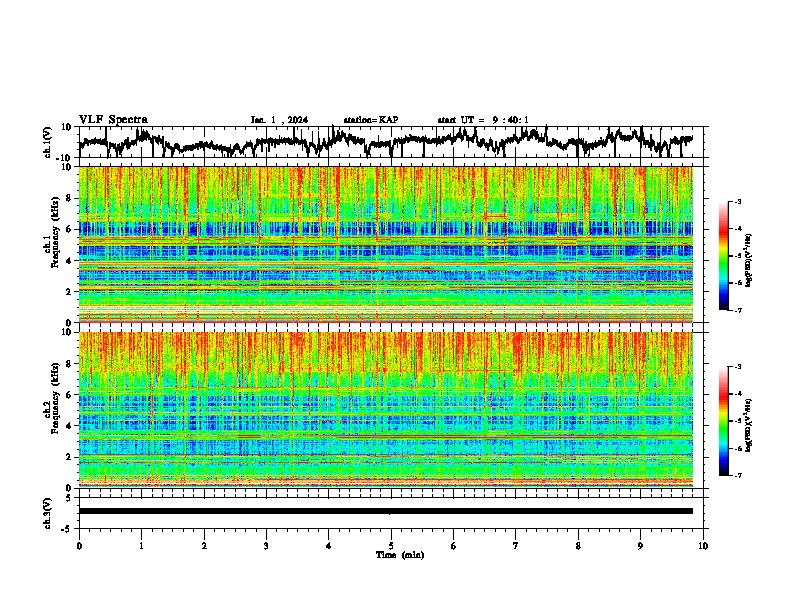
Task: Click the "VLF Spectra" plot title
Action: click(113, 120)
